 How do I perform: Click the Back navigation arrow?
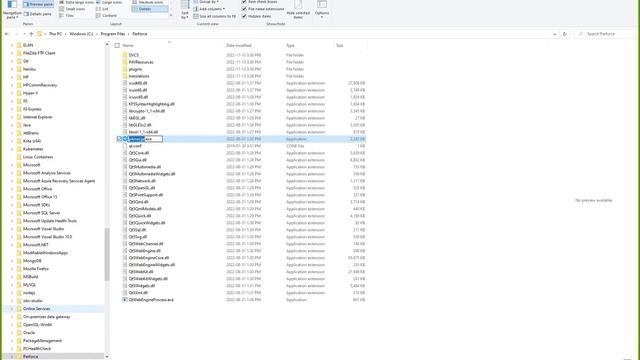(x=7, y=34)
